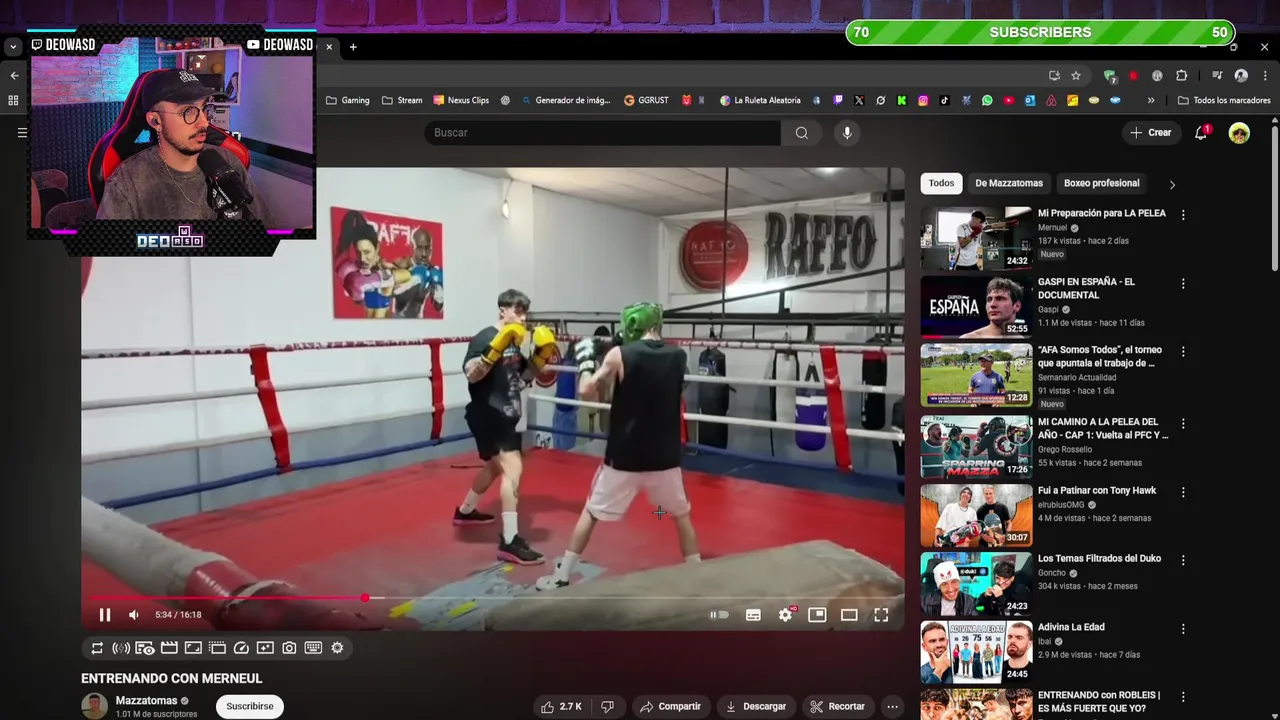Click the progress bar scrubber handle
1280x720 pixels.
pos(365,598)
